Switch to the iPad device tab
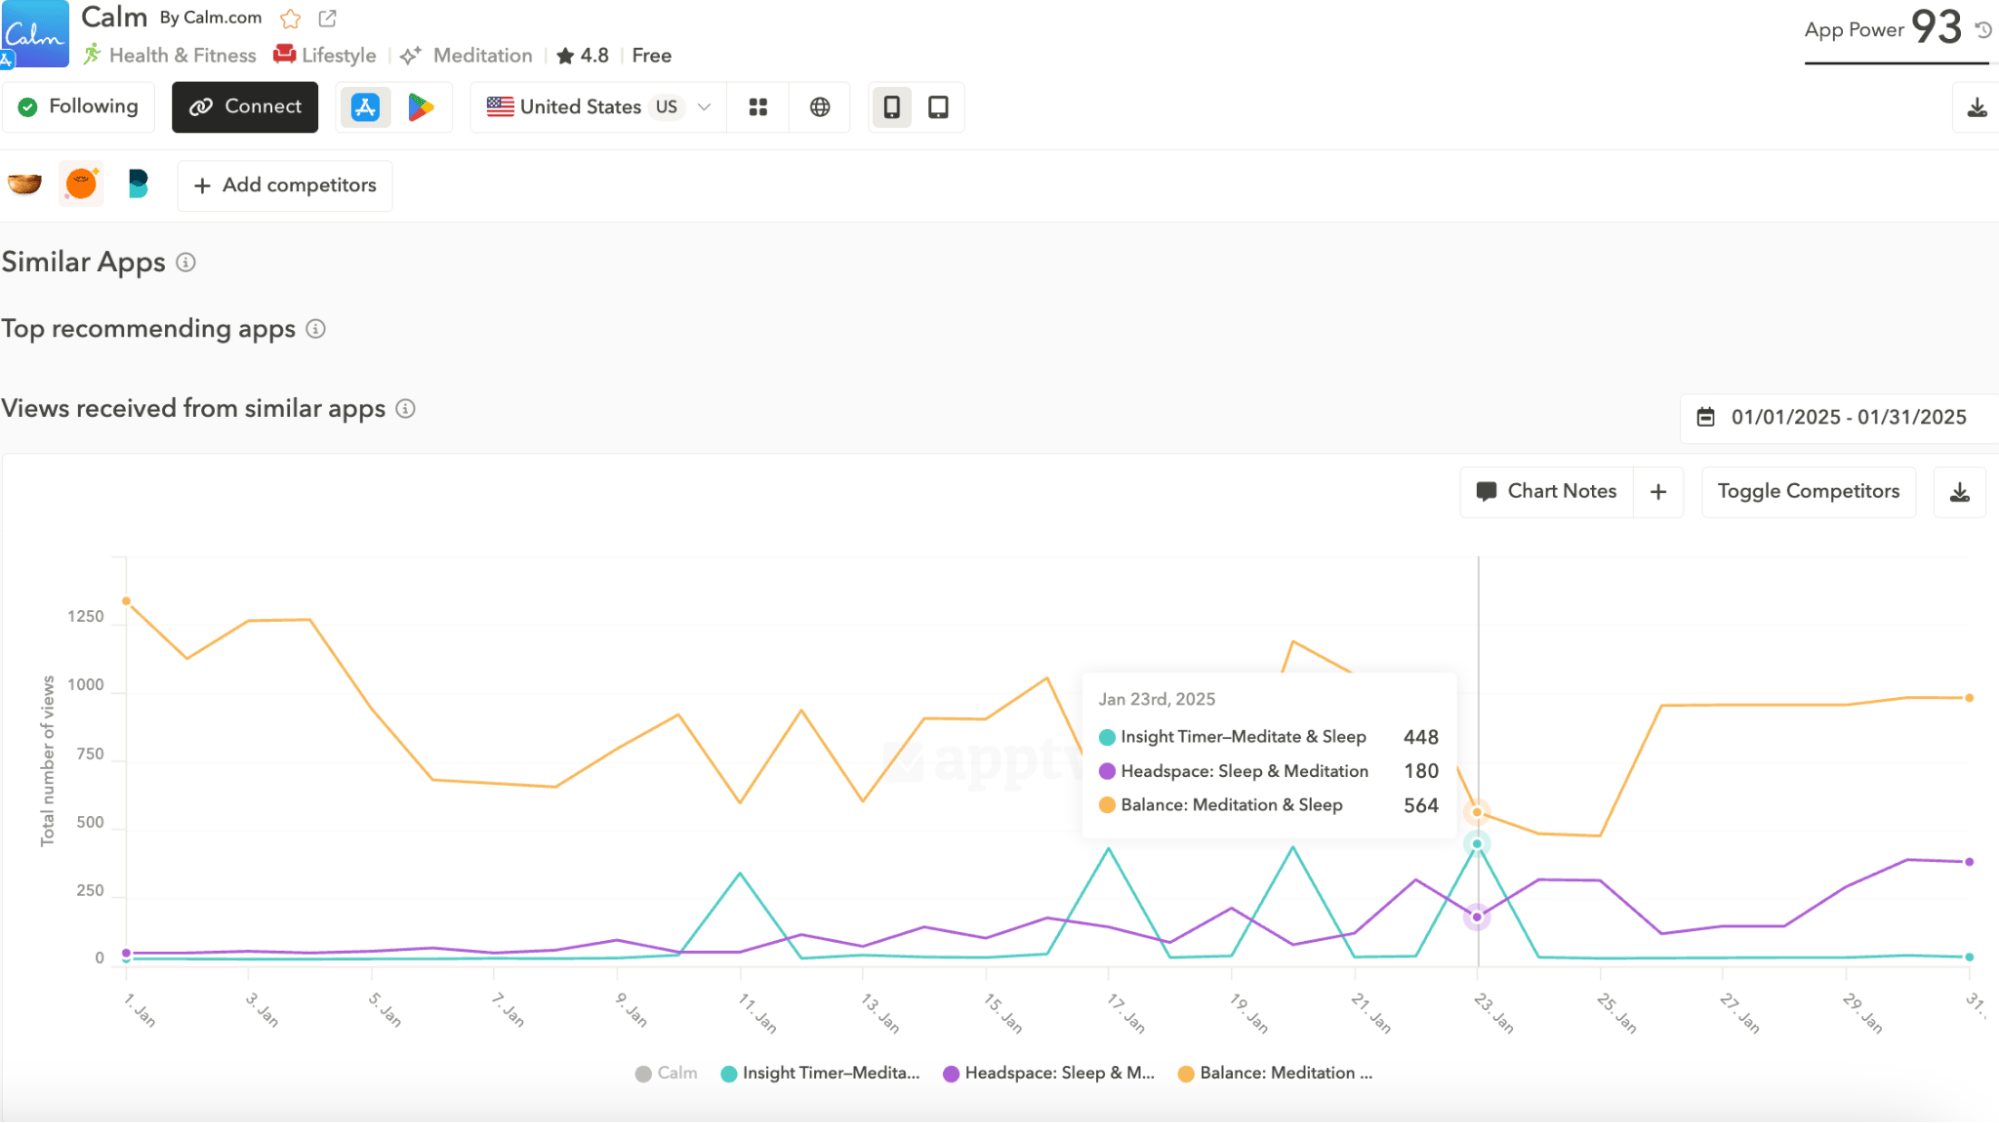The image size is (1999, 1123). tap(938, 107)
